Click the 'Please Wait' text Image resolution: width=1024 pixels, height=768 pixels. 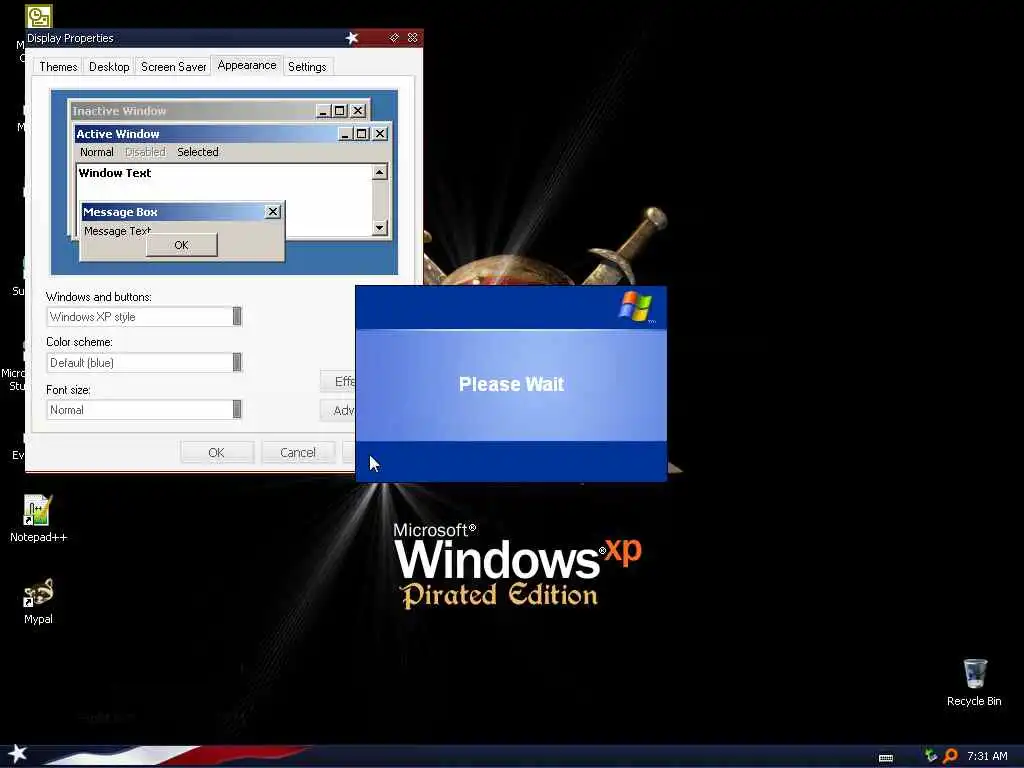point(511,384)
